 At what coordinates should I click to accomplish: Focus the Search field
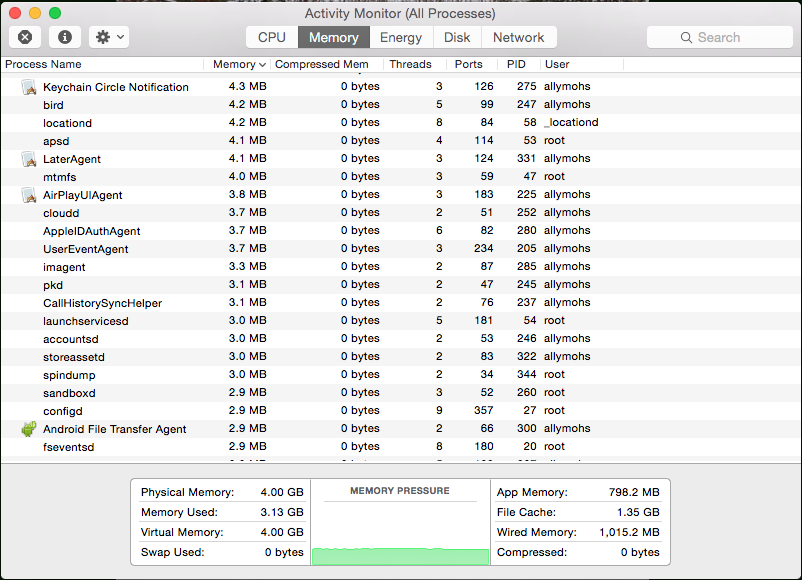pyautogui.click(x=720, y=37)
